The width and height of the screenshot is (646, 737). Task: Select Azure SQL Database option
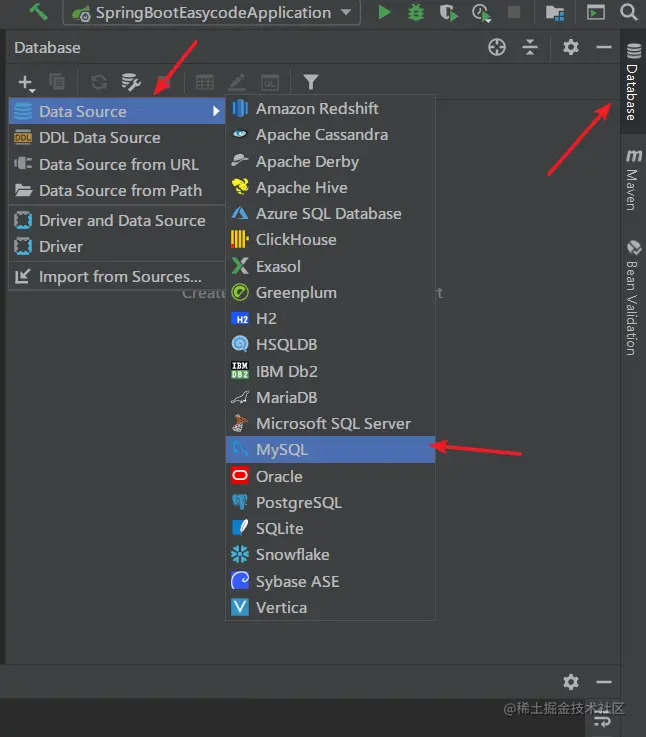tap(331, 214)
